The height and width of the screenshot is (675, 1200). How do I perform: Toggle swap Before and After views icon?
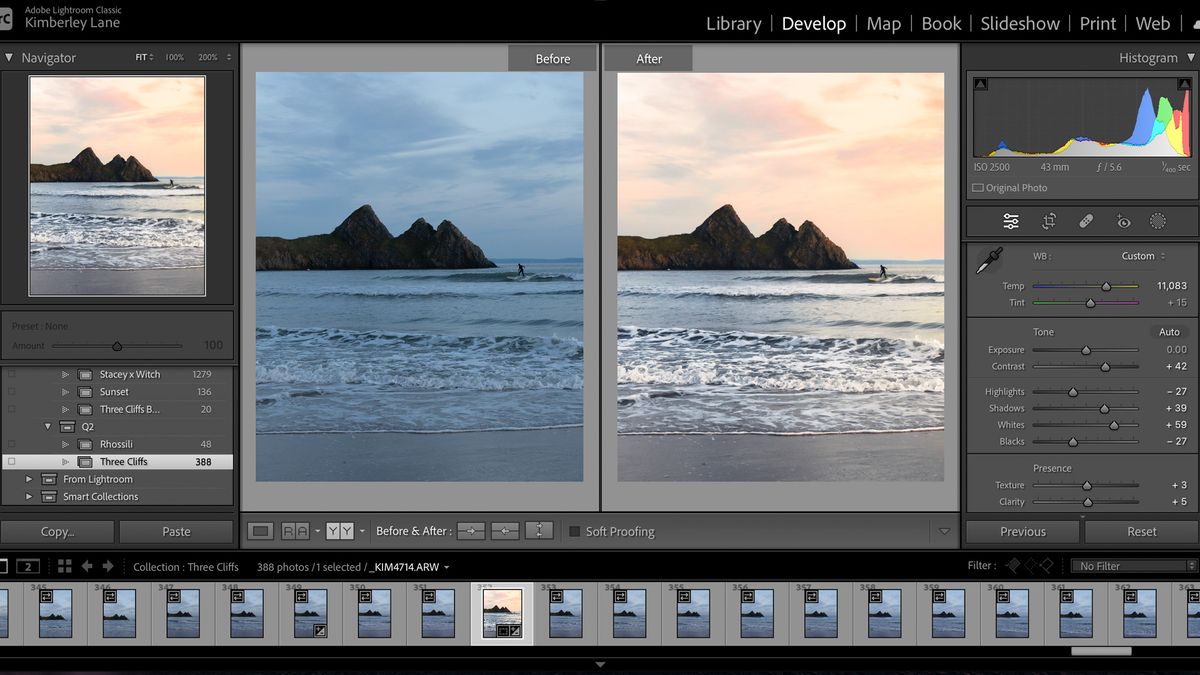tap(539, 531)
